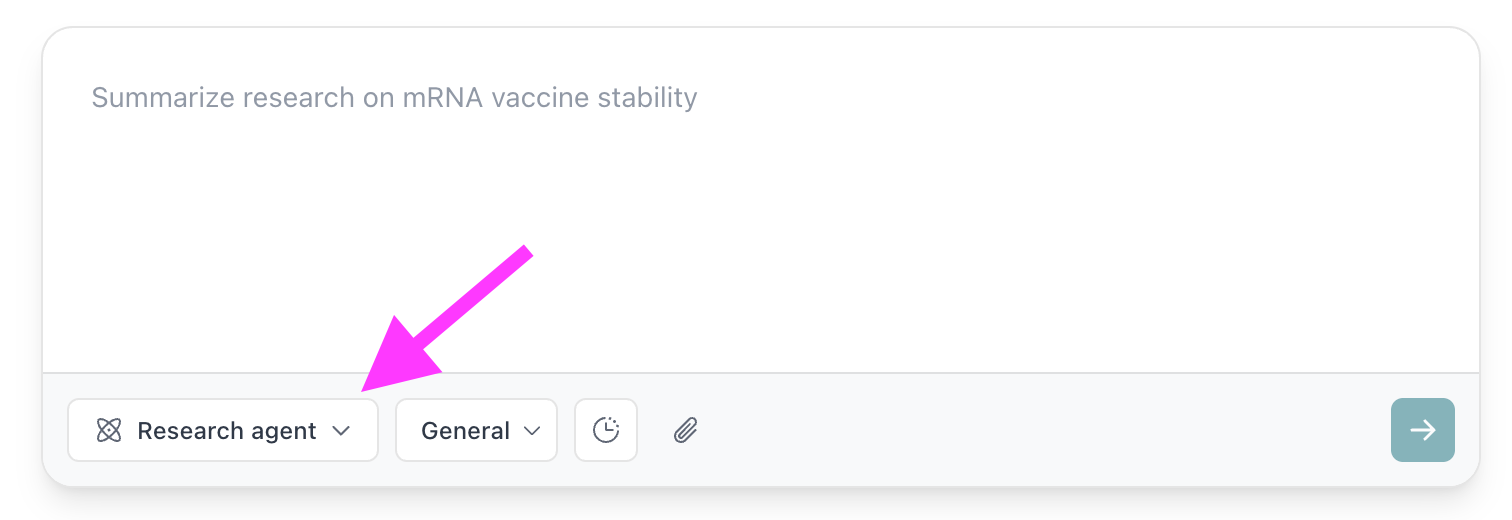1512x520 pixels.
Task: Submit the prompt with the arrow button
Action: 1422,430
